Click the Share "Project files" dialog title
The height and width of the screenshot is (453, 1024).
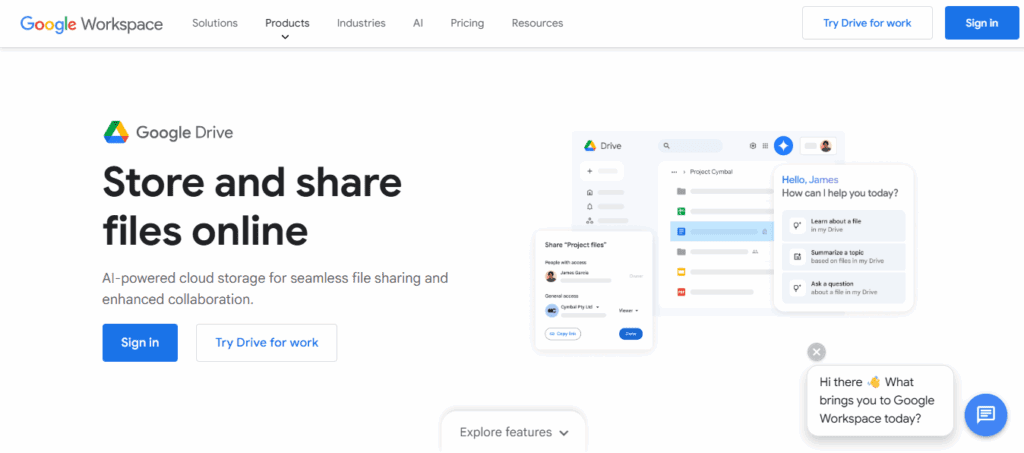coord(576,245)
